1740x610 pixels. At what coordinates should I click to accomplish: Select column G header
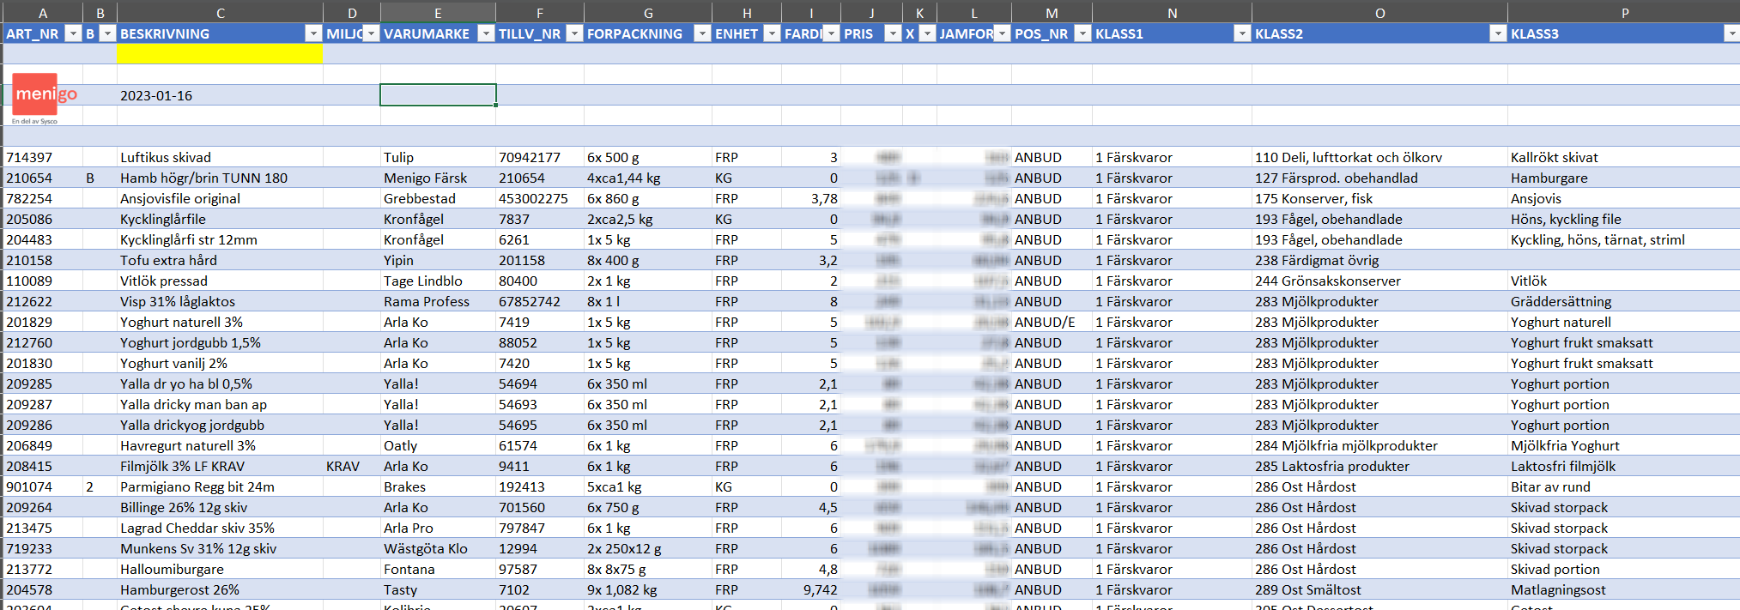(x=648, y=13)
